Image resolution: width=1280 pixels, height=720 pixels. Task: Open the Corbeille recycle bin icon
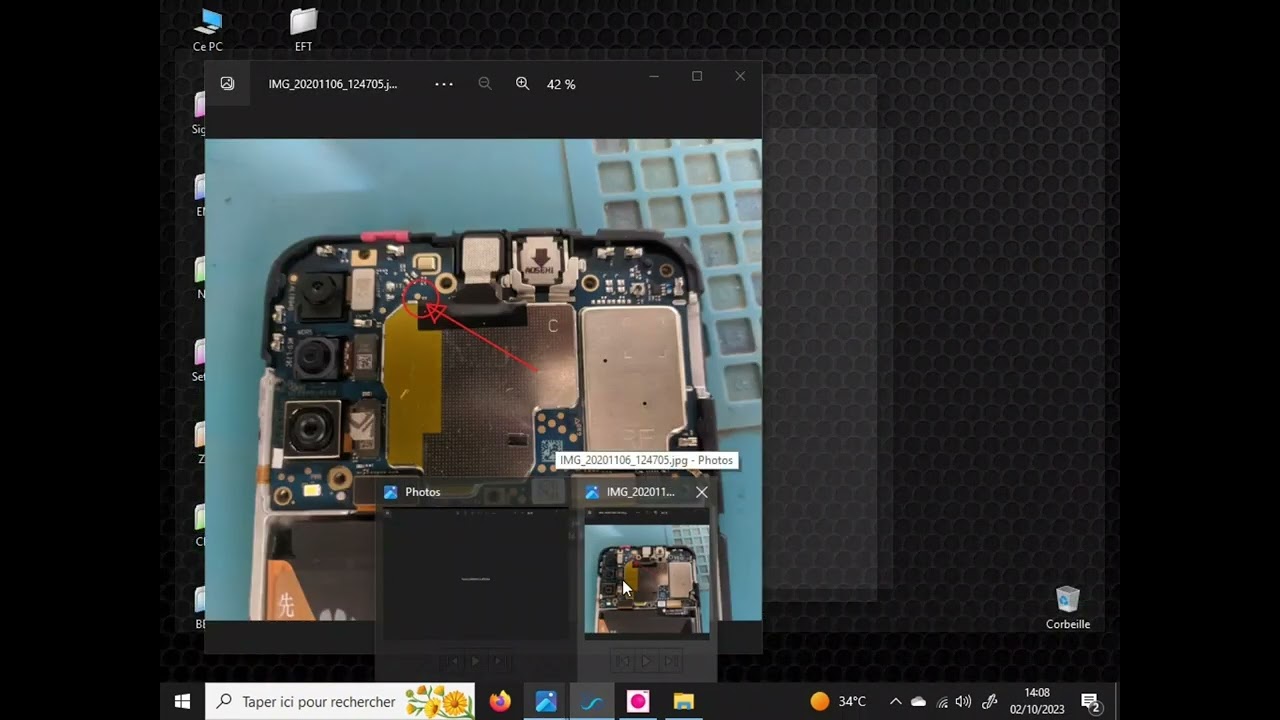click(x=1068, y=607)
